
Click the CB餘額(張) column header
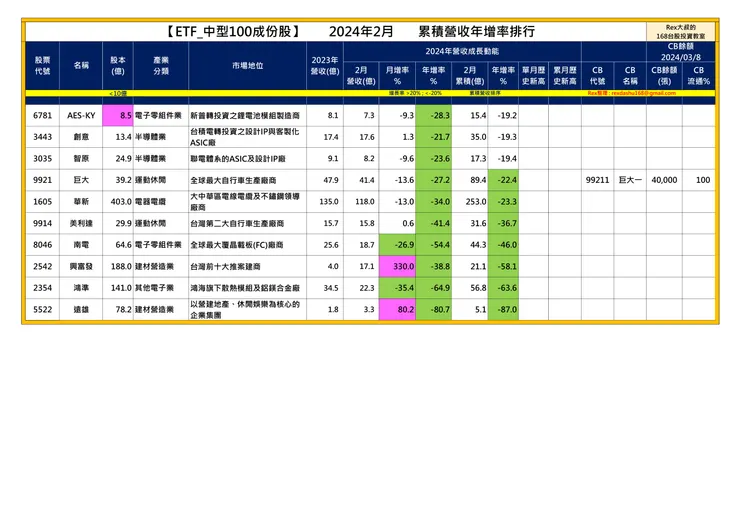tap(664, 76)
